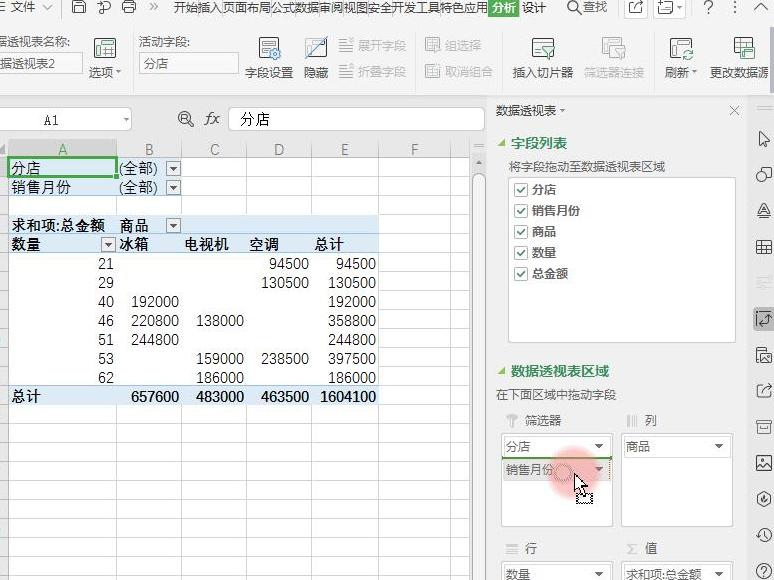Click the shapes icon in right sidebar

[x=764, y=175]
